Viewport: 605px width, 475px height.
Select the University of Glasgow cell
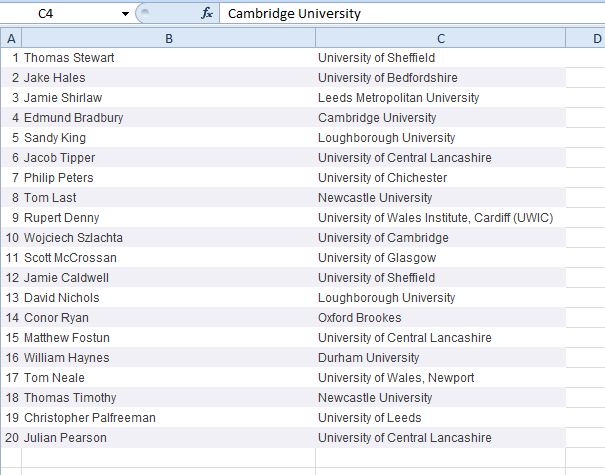click(x=441, y=258)
